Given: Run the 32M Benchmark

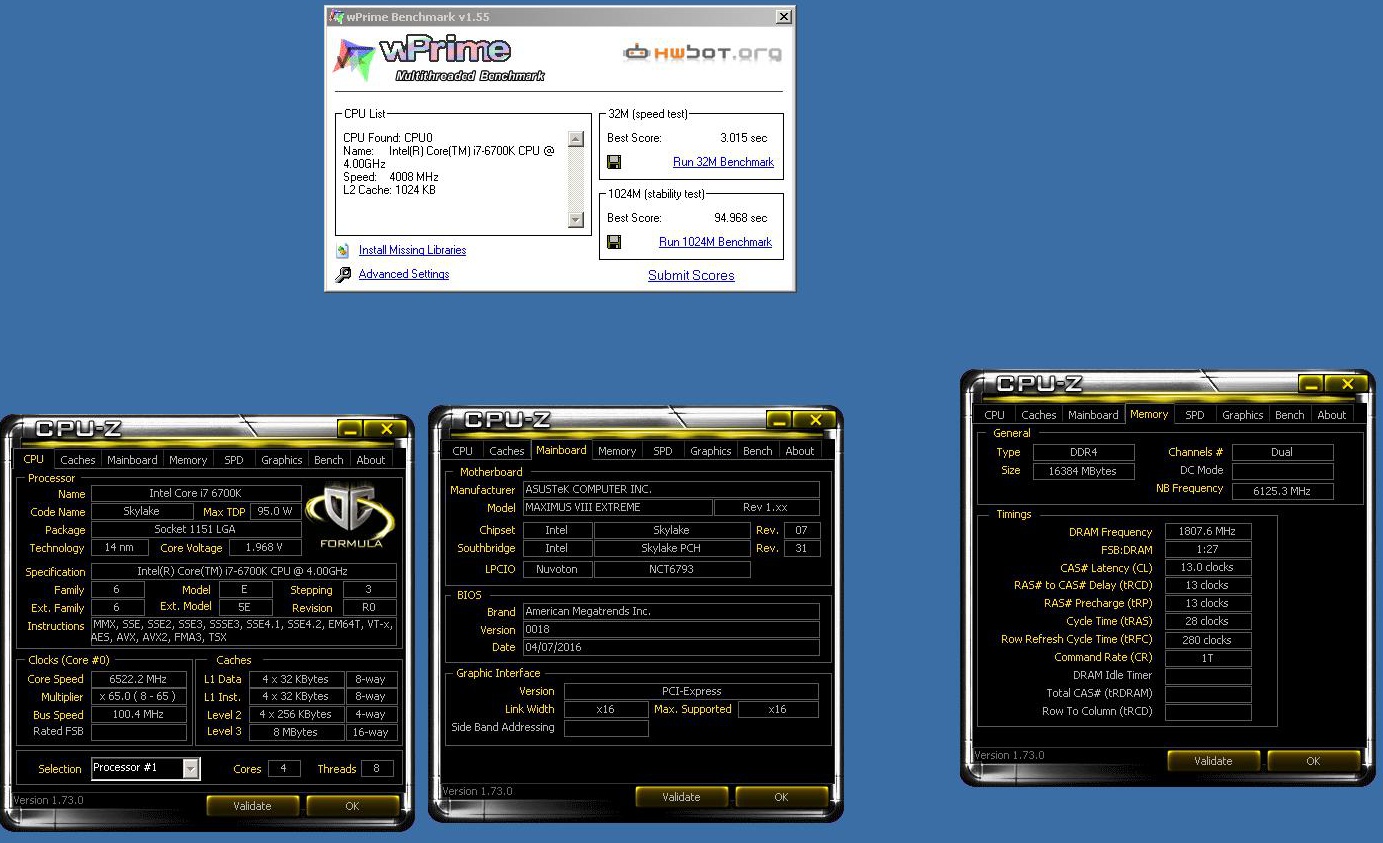Looking at the screenshot, I should point(723,162).
